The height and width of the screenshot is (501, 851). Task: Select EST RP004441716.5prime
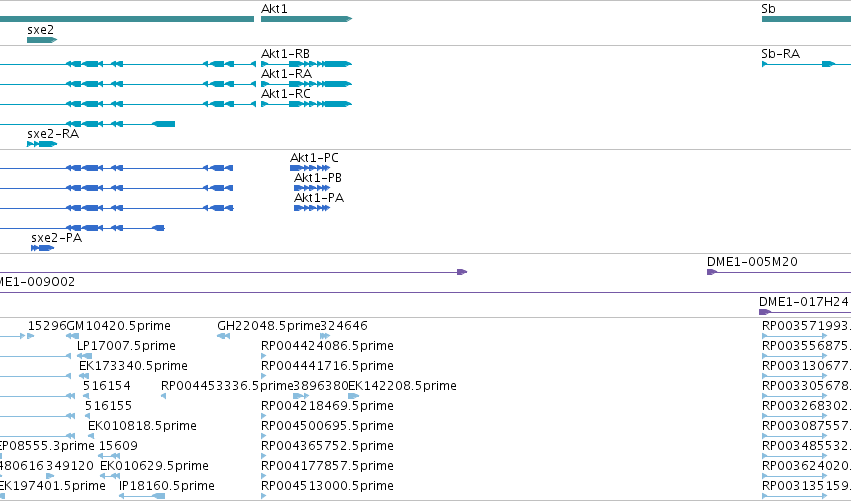coord(327,366)
